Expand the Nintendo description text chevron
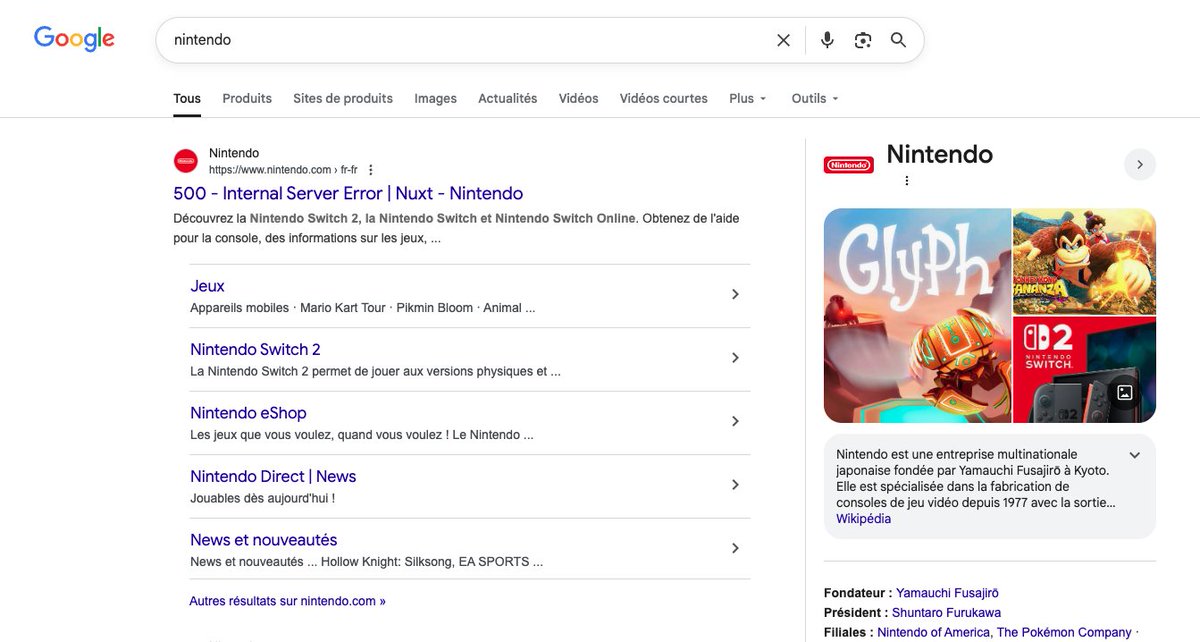The width and height of the screenshot is (1200, 642). [1134, 455]
